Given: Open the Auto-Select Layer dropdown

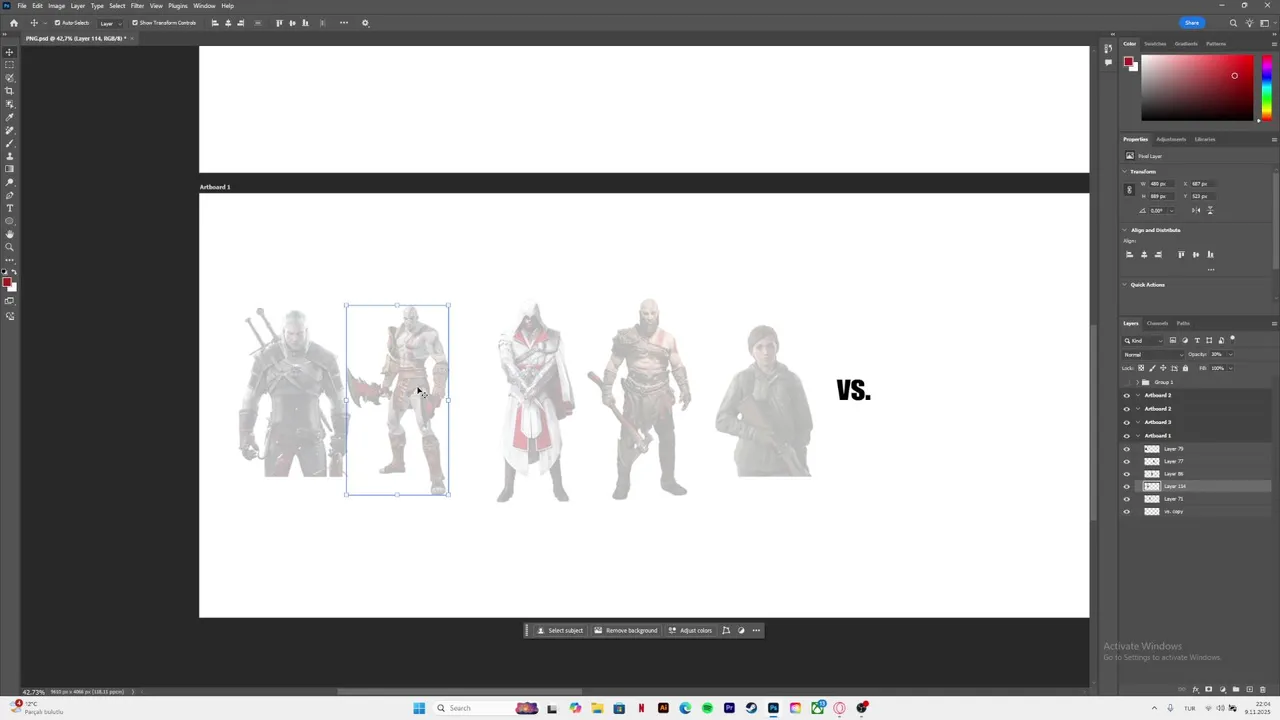Looking at the screenshot, I should (110, 23).
